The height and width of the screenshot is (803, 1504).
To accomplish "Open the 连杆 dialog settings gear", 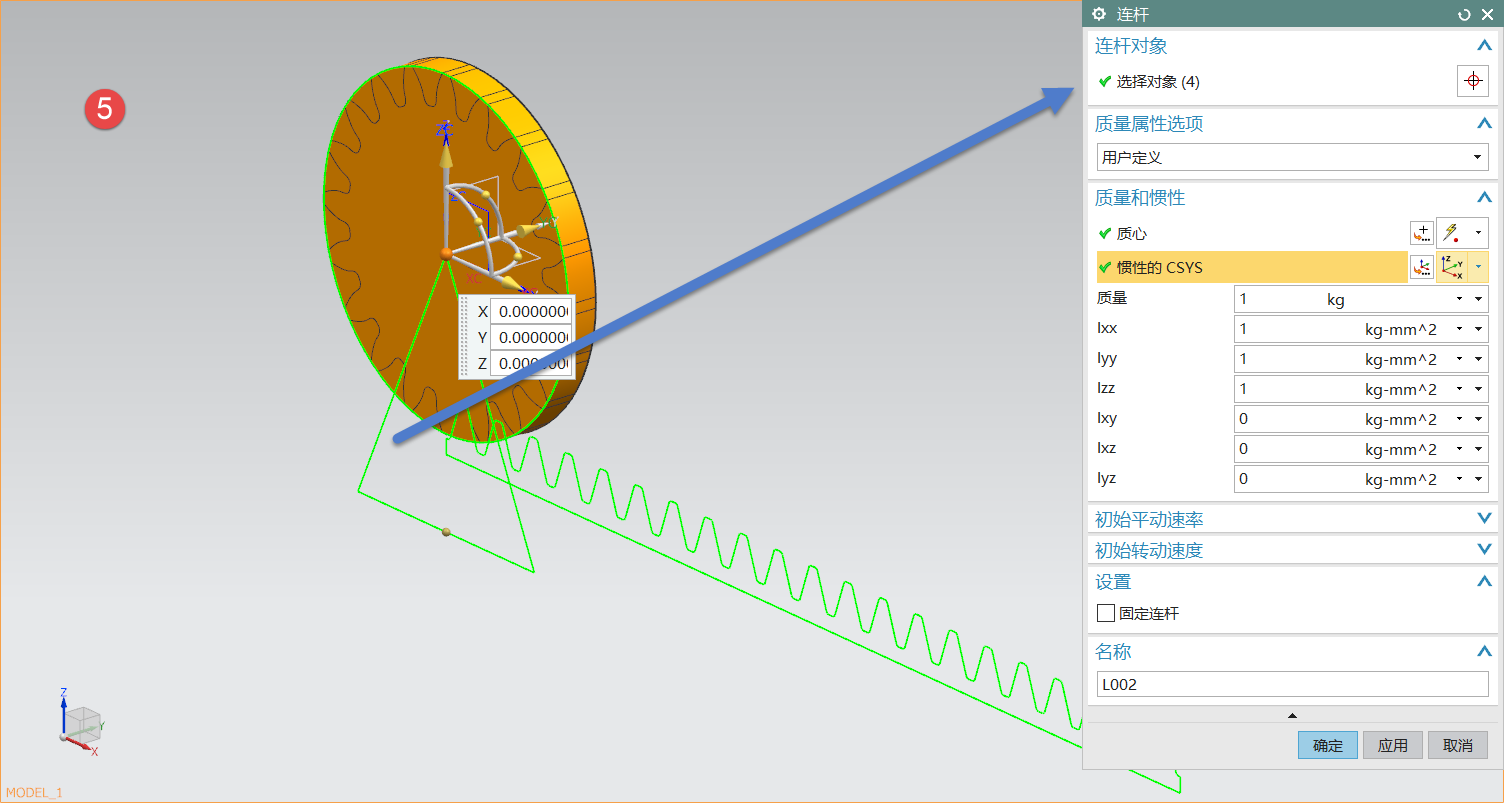I will point(1099,14).
